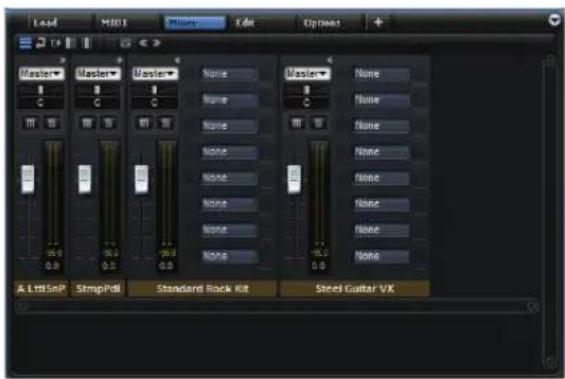Open fifth None insert slot of Steel Guitar VX
Viewport: 565px width, 379px height.
click(x=381, y=178)
